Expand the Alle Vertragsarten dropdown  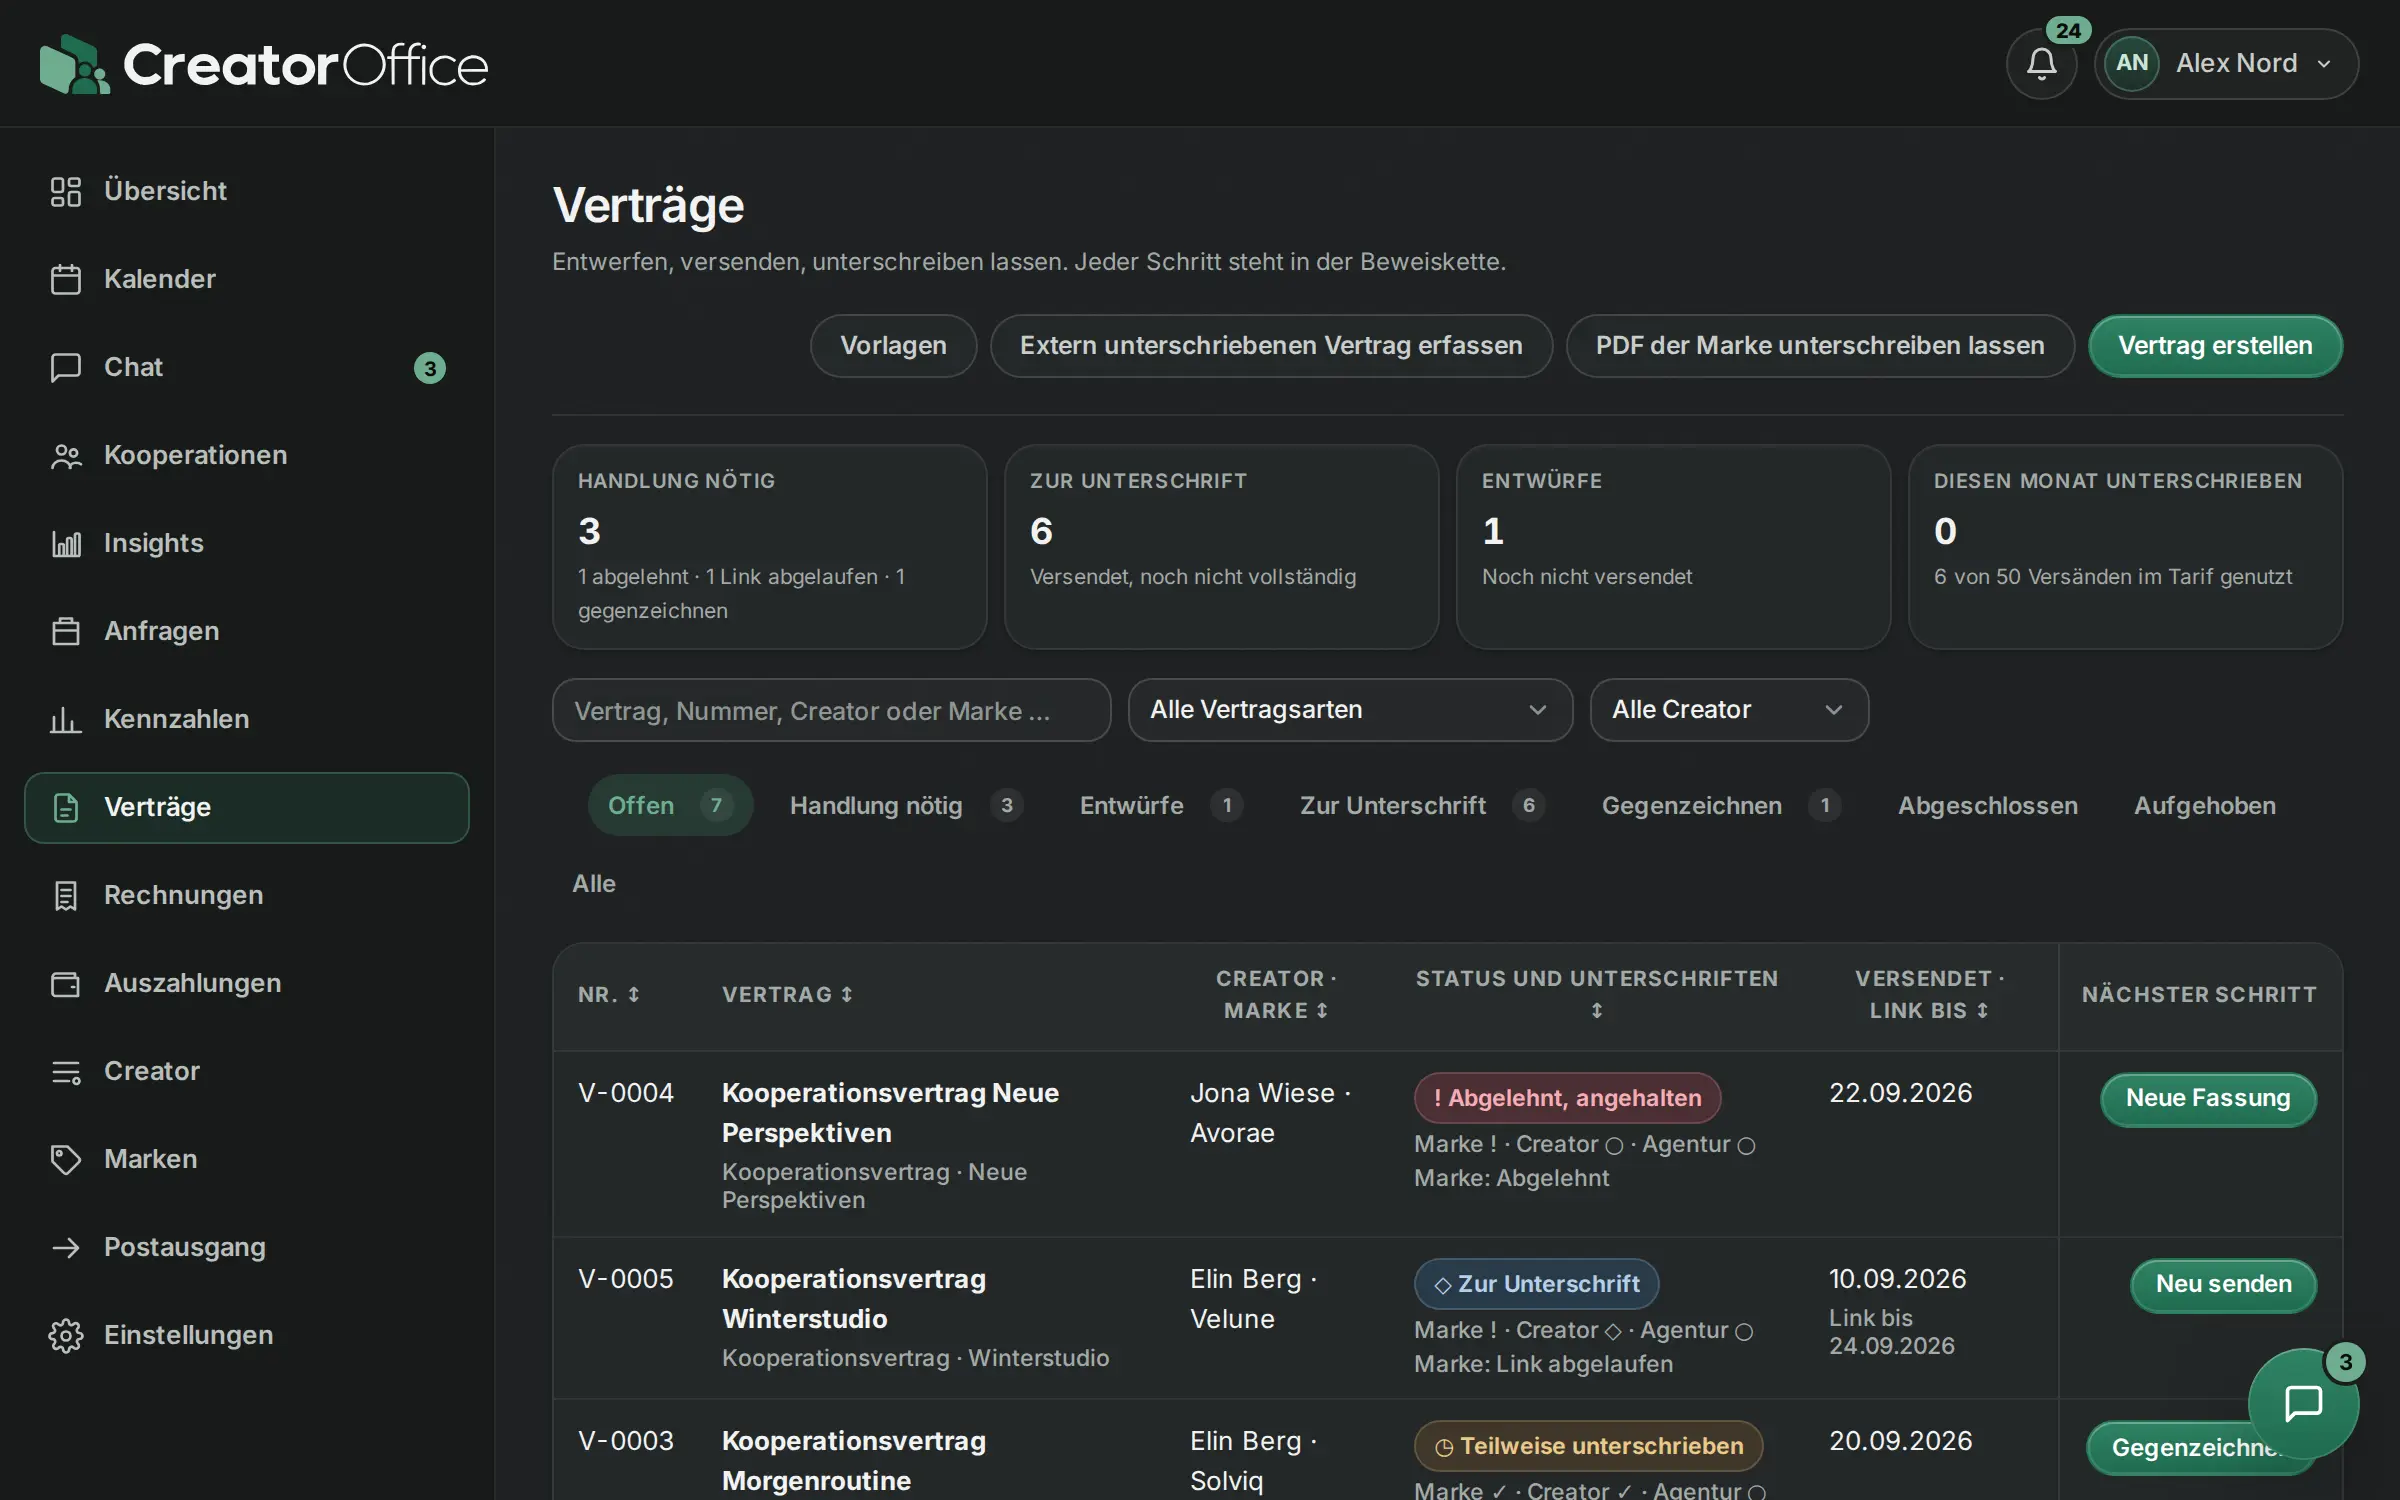pos(1350,710)
